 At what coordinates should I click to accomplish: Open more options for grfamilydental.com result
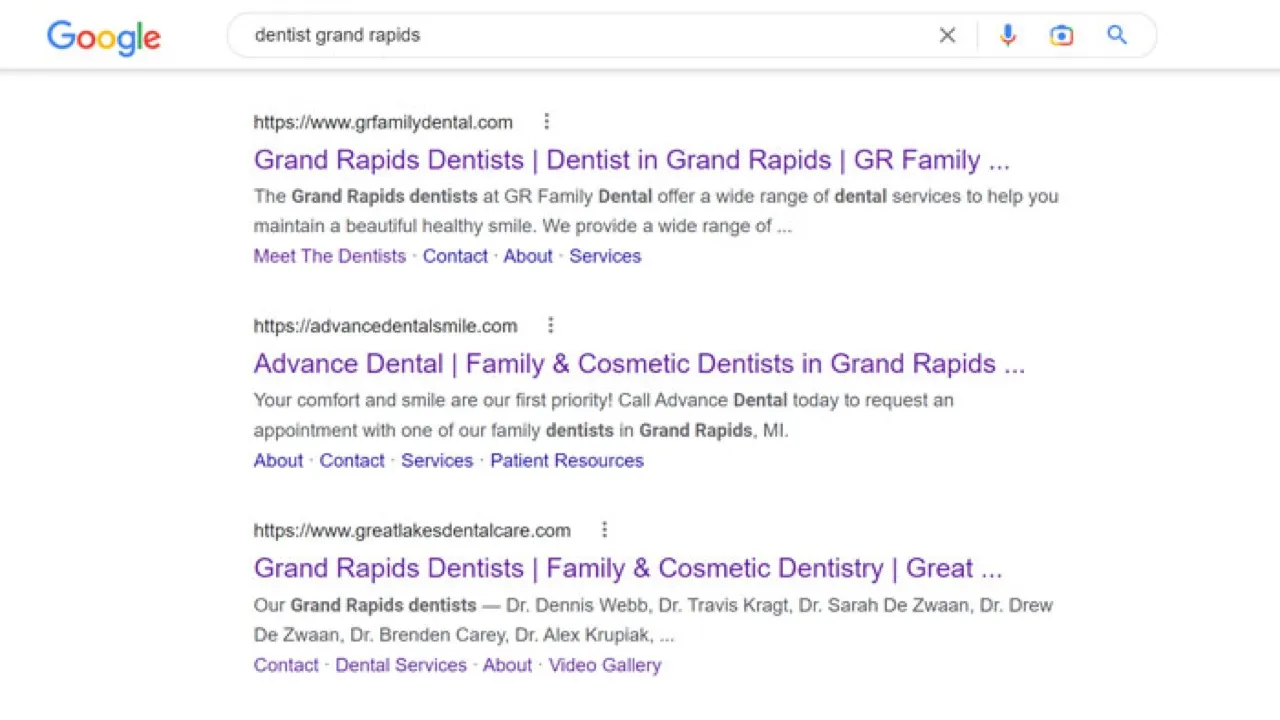coord(546,122)
